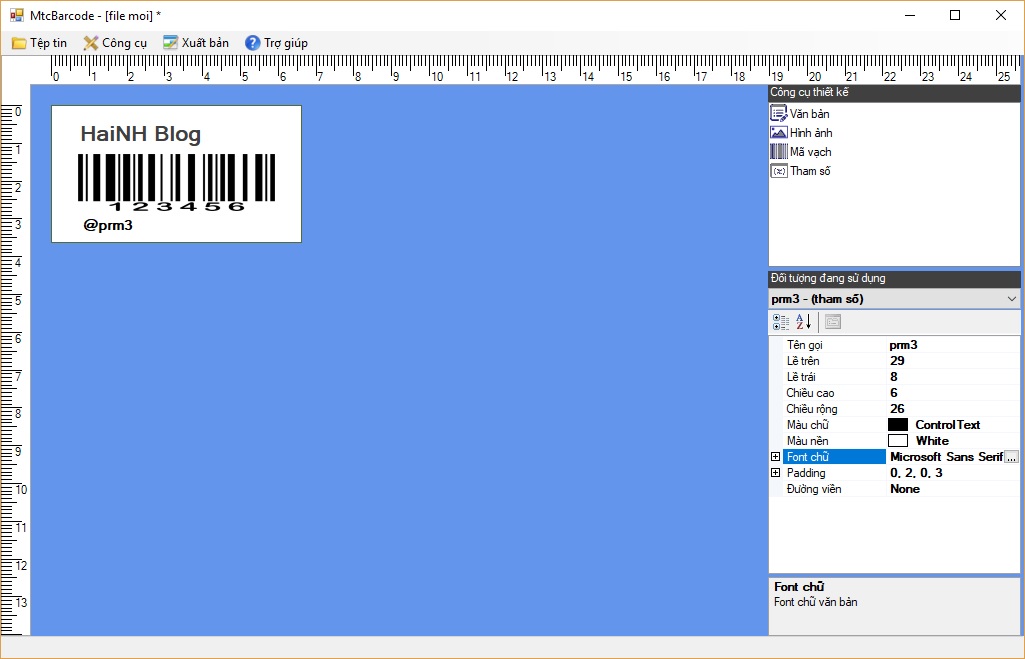Open the Property Pages icon
The width and height of the screenshot is (1025, 659).
(x=832, y=322)
